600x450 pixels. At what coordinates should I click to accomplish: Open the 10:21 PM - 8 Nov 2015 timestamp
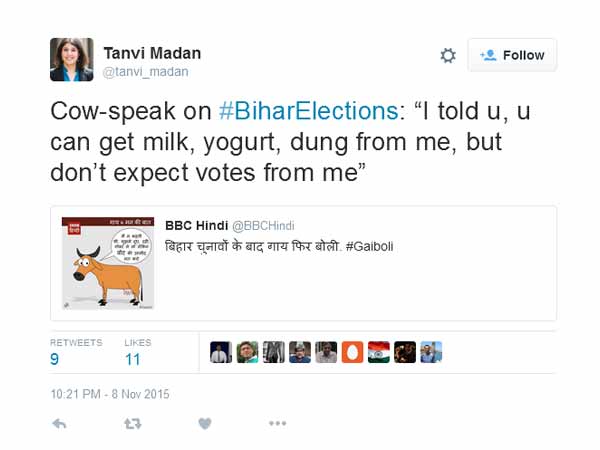pos(110,394)
